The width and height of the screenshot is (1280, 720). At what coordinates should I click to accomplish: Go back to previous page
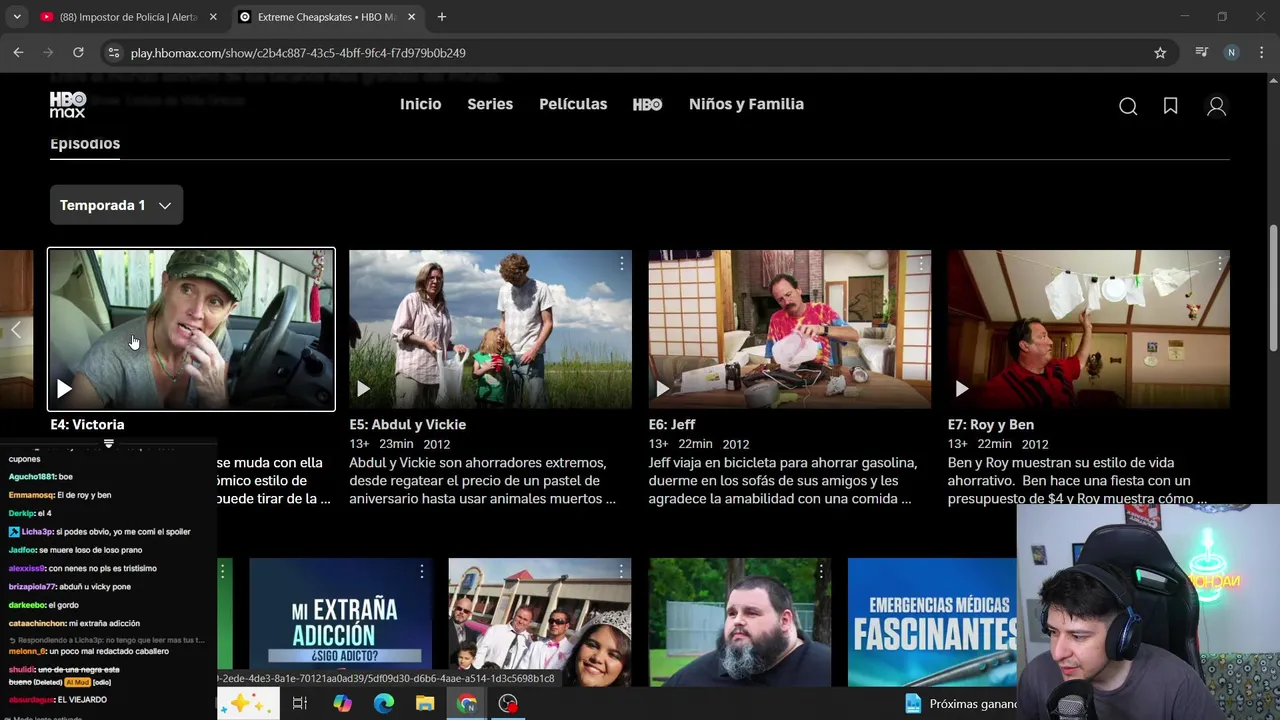[18, 53]
